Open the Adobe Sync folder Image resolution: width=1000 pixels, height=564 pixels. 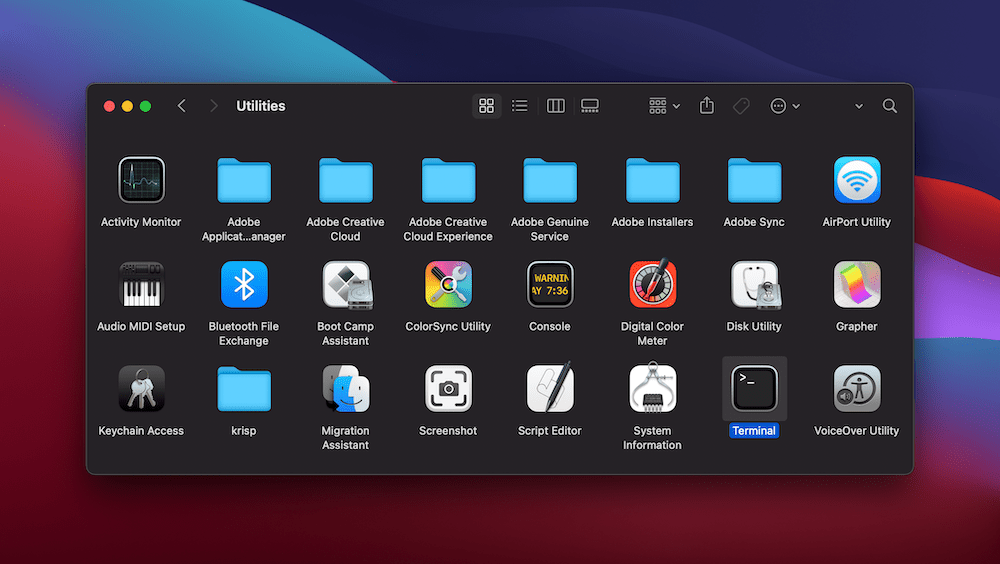click(754, 181)
